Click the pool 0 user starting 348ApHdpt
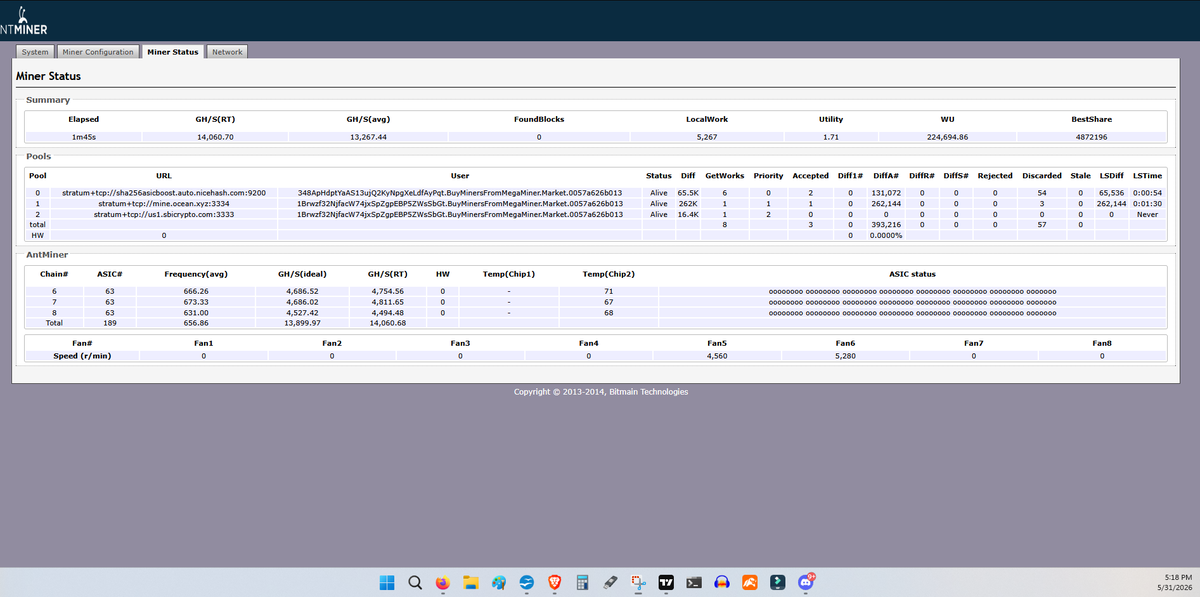Viewport: 1200px width, 597px height. pyautogui.click(x=460, y=192)
